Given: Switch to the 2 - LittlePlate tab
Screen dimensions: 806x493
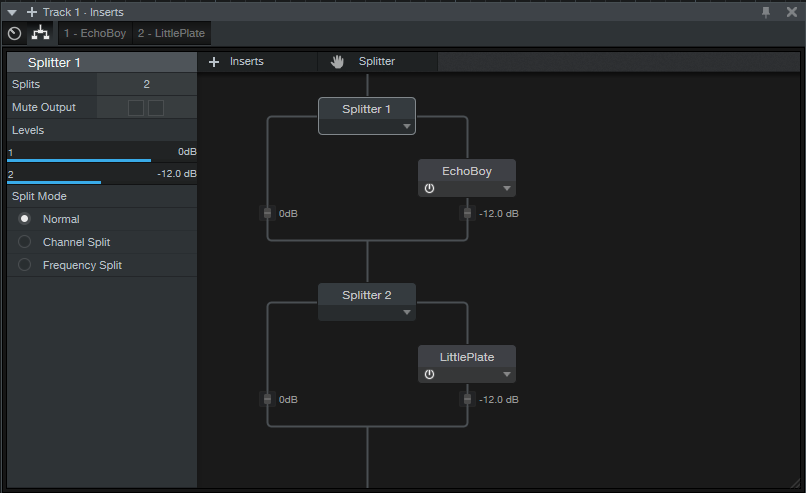Looking at the screenshot, I should coord(171,33).
